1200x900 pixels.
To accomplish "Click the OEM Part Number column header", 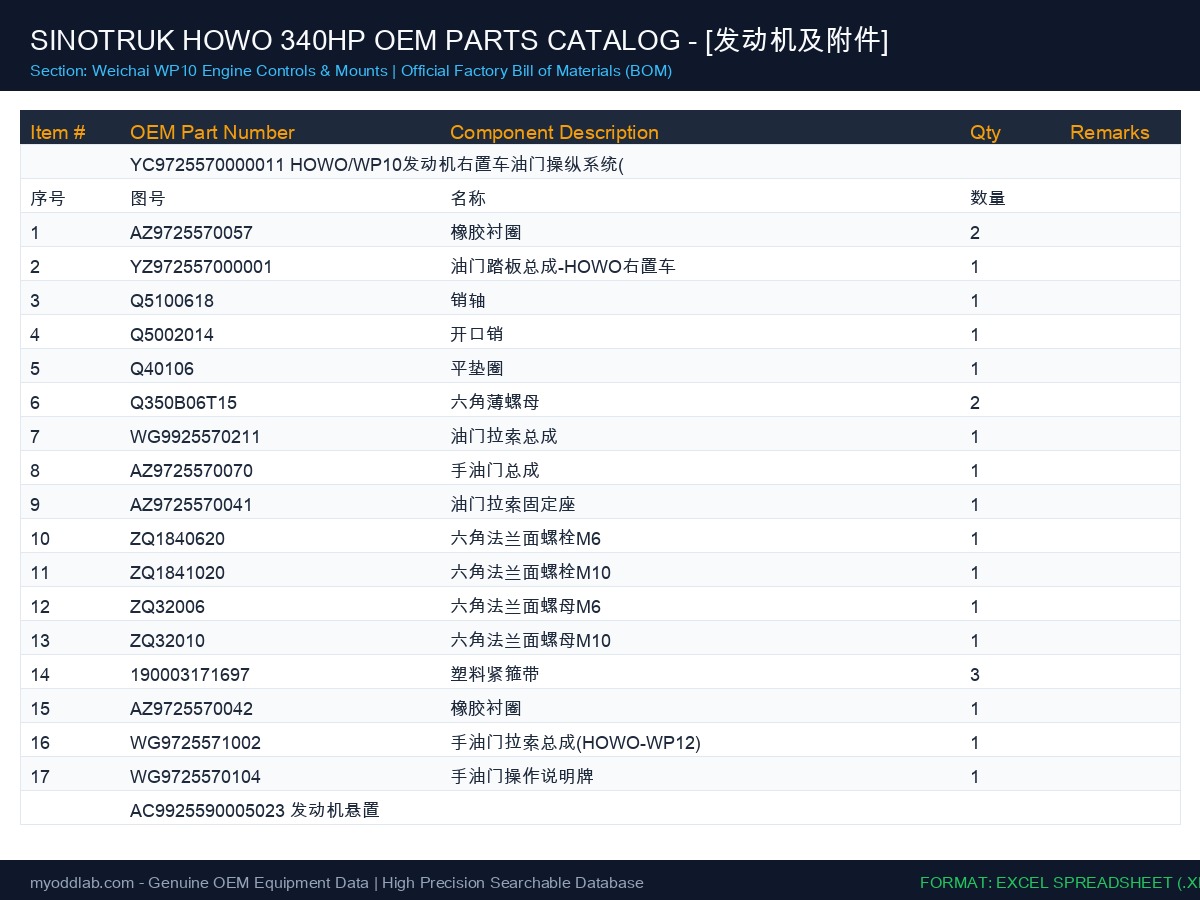I will click(212, 132).
